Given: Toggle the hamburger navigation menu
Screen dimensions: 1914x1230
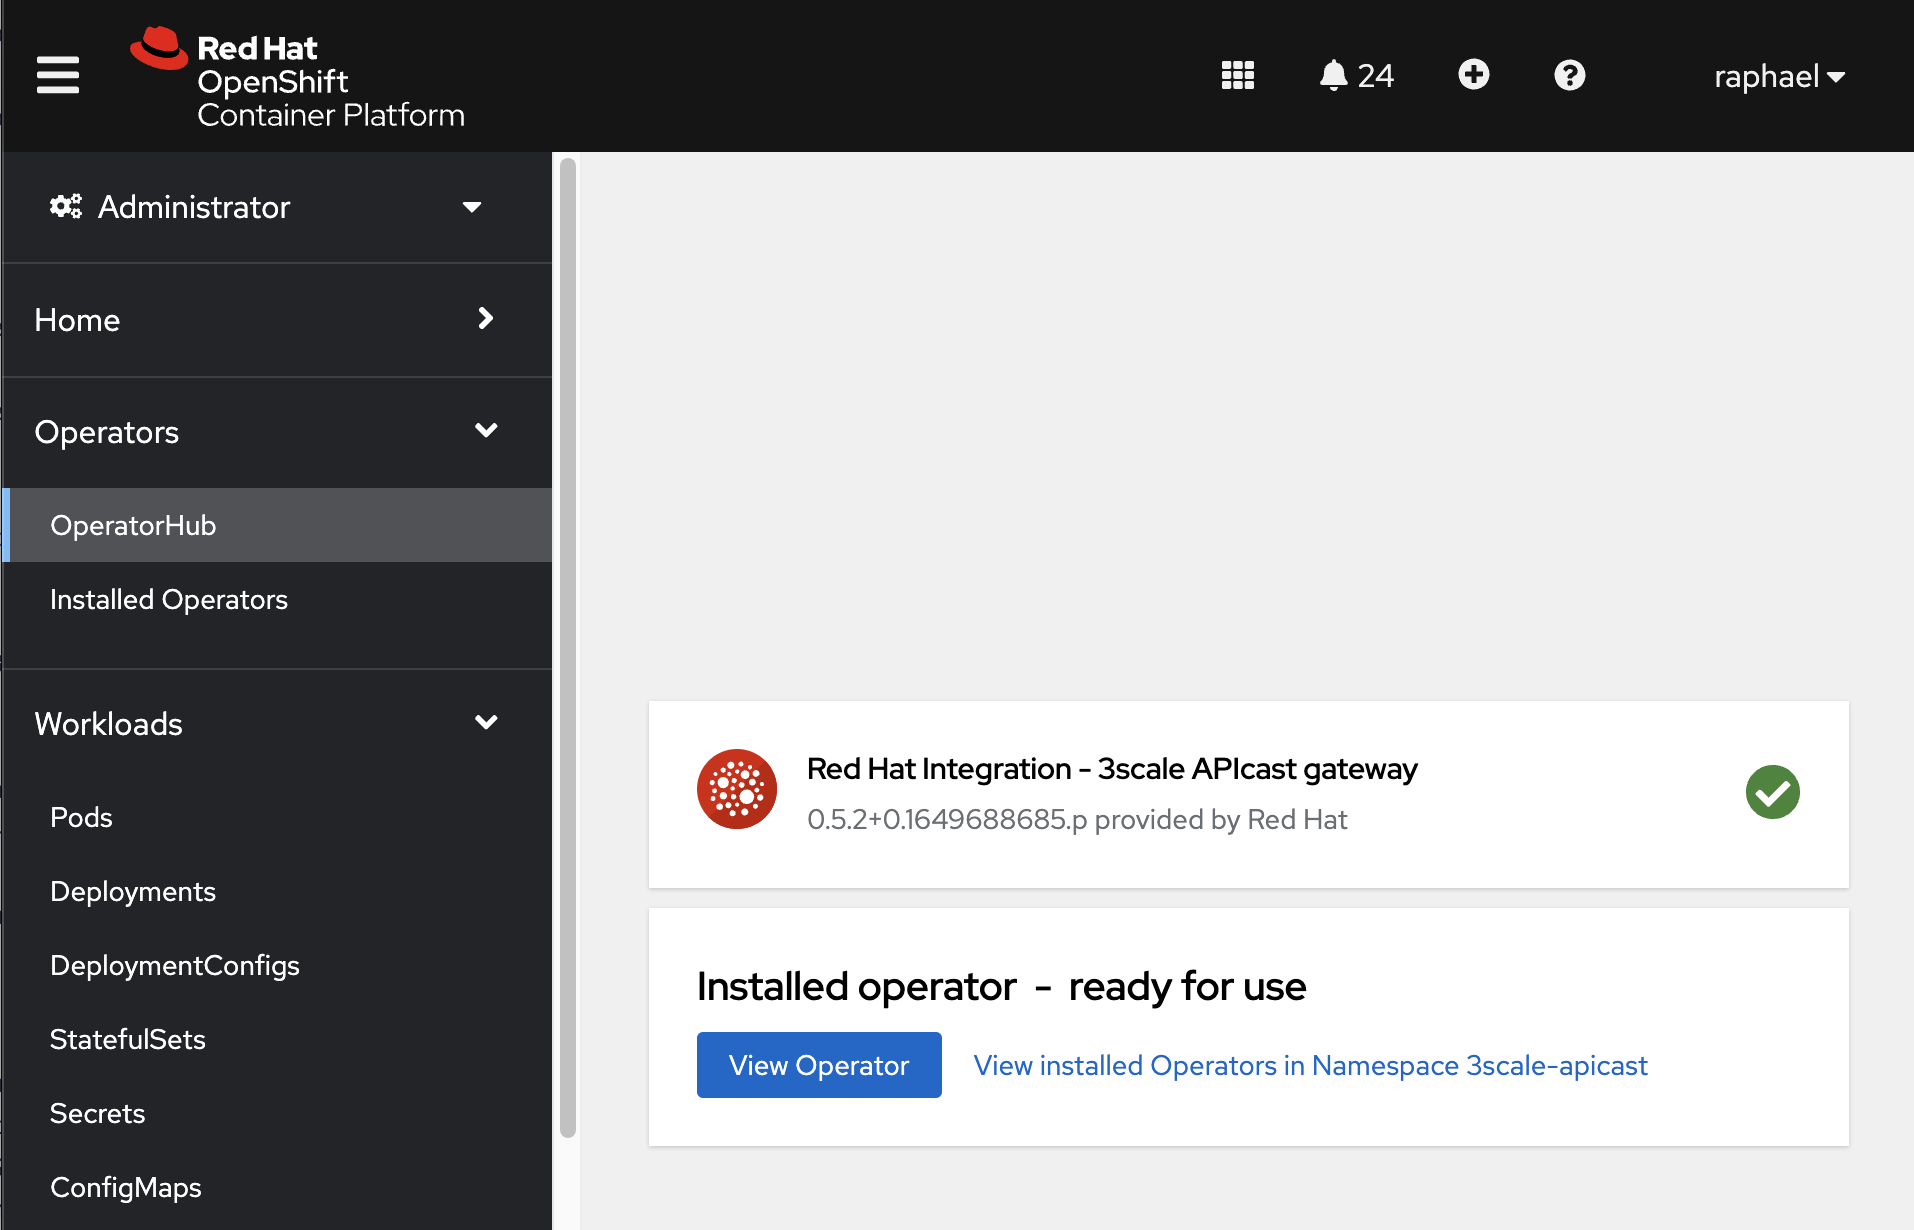Looking at the screenshot, I should 58,75.
